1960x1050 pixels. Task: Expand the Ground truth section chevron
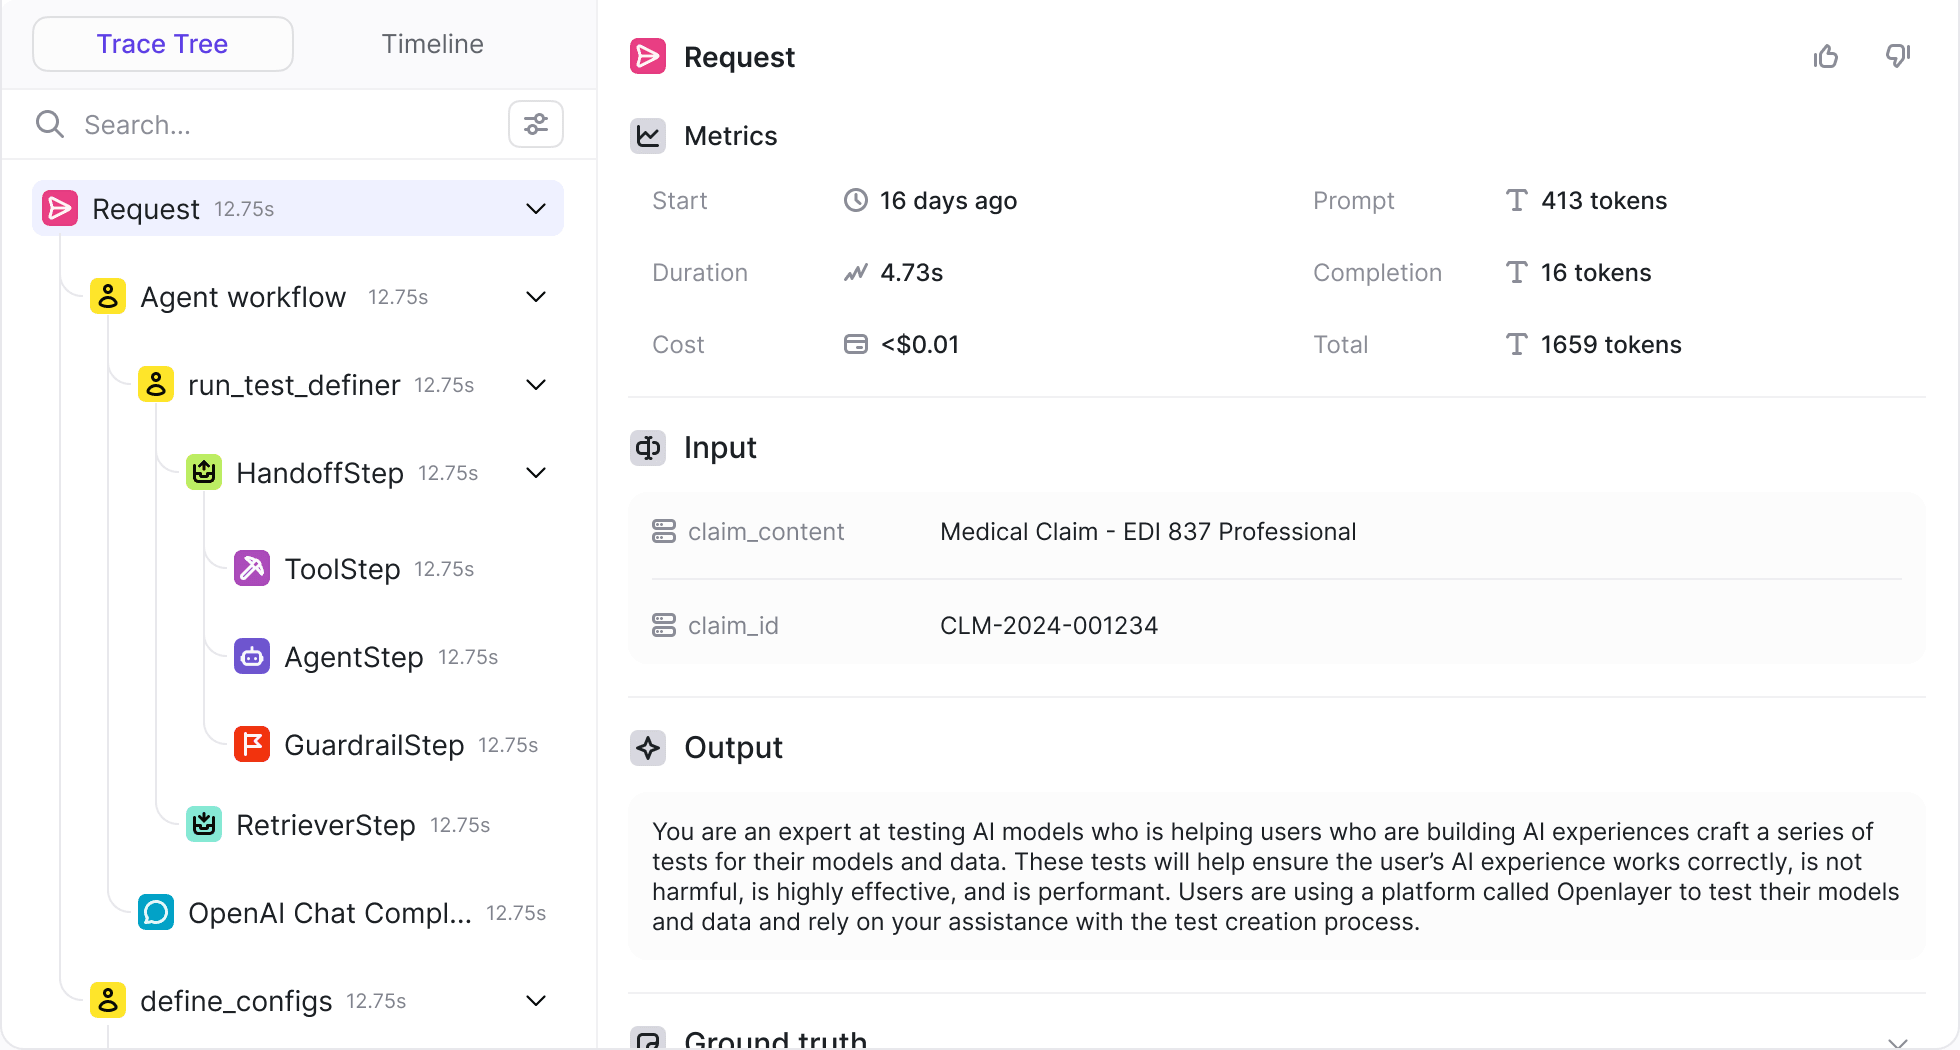tap(1898, 1042)
